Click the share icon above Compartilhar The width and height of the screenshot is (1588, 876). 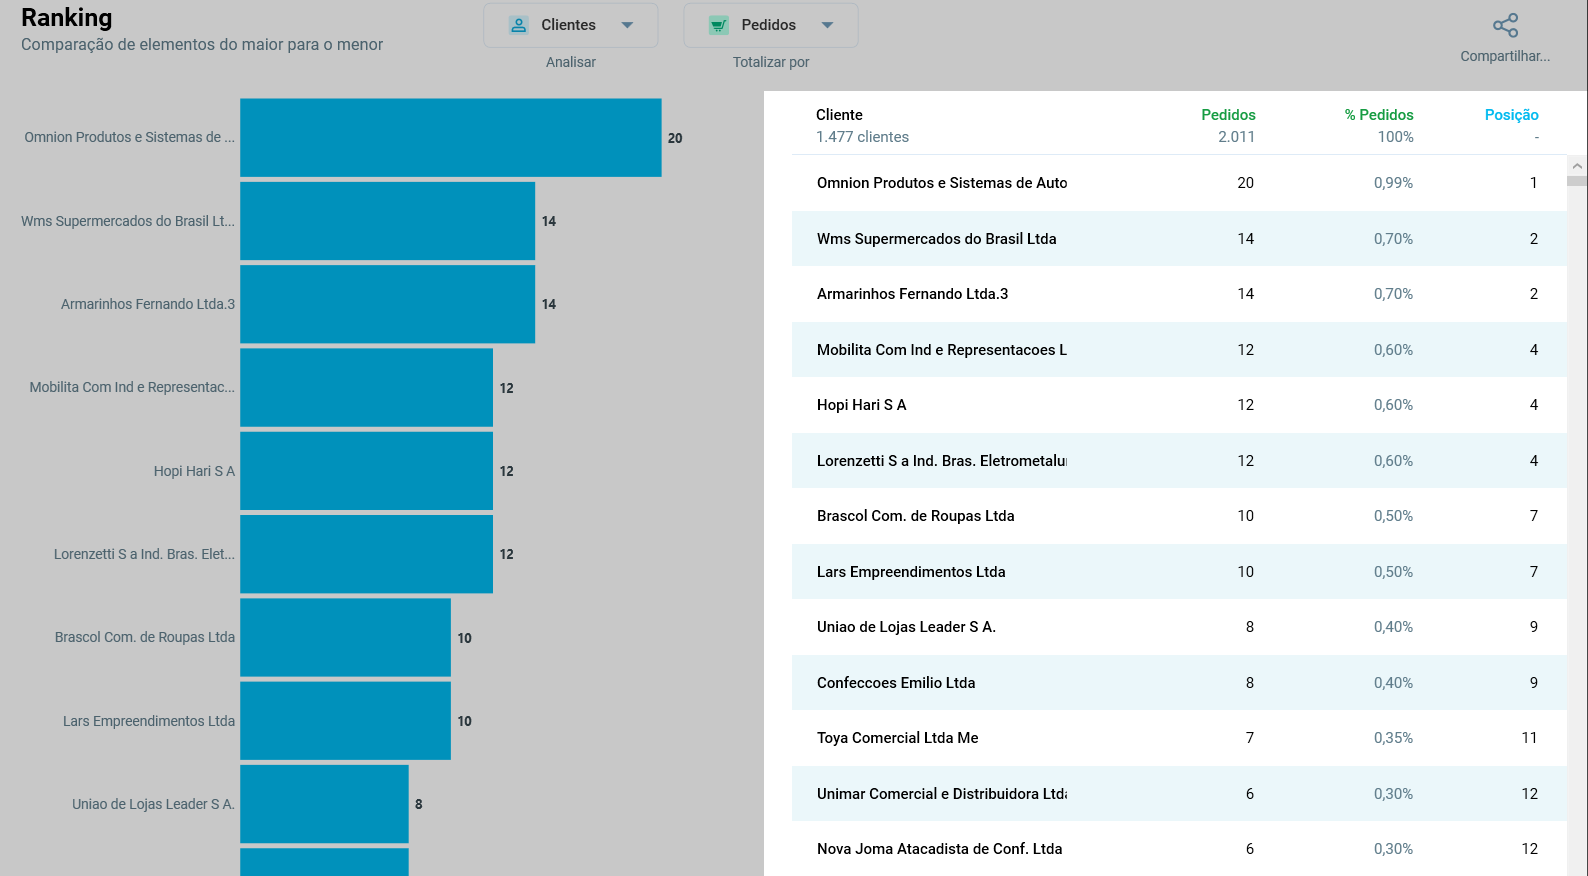1505,25
